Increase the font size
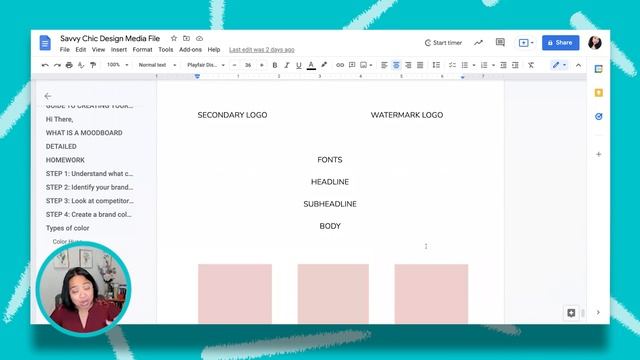 click(x=262, y=65)
